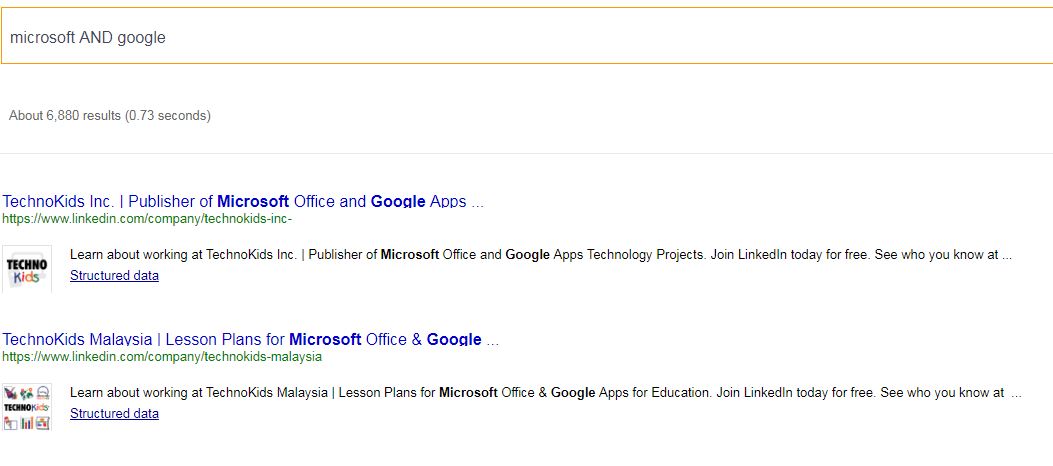Click bold "Google" in the TechnoKids Inc. title
1053x466 pixels.
click(398, 201)
